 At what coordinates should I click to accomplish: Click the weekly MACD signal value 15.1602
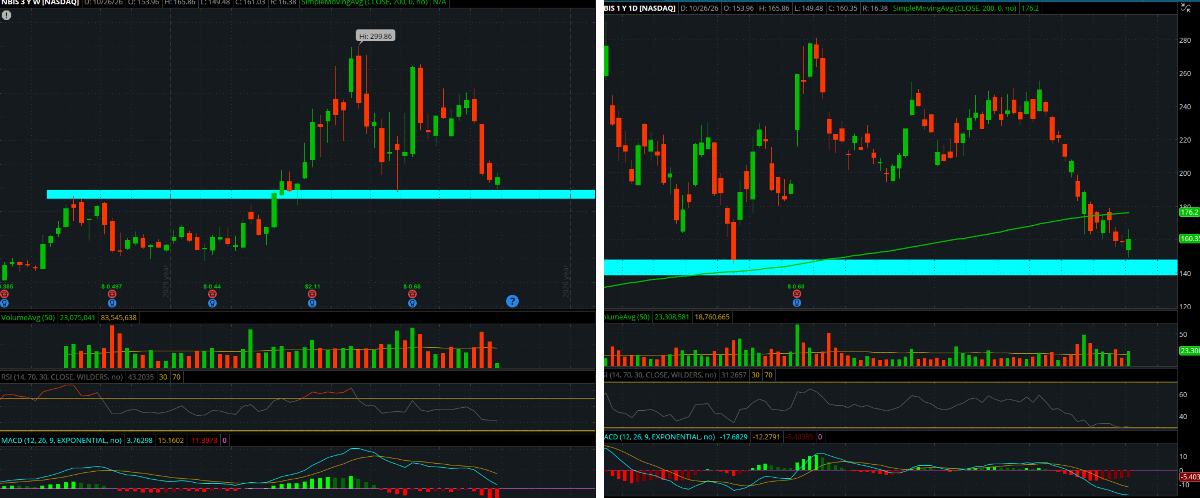pos(171,440)
